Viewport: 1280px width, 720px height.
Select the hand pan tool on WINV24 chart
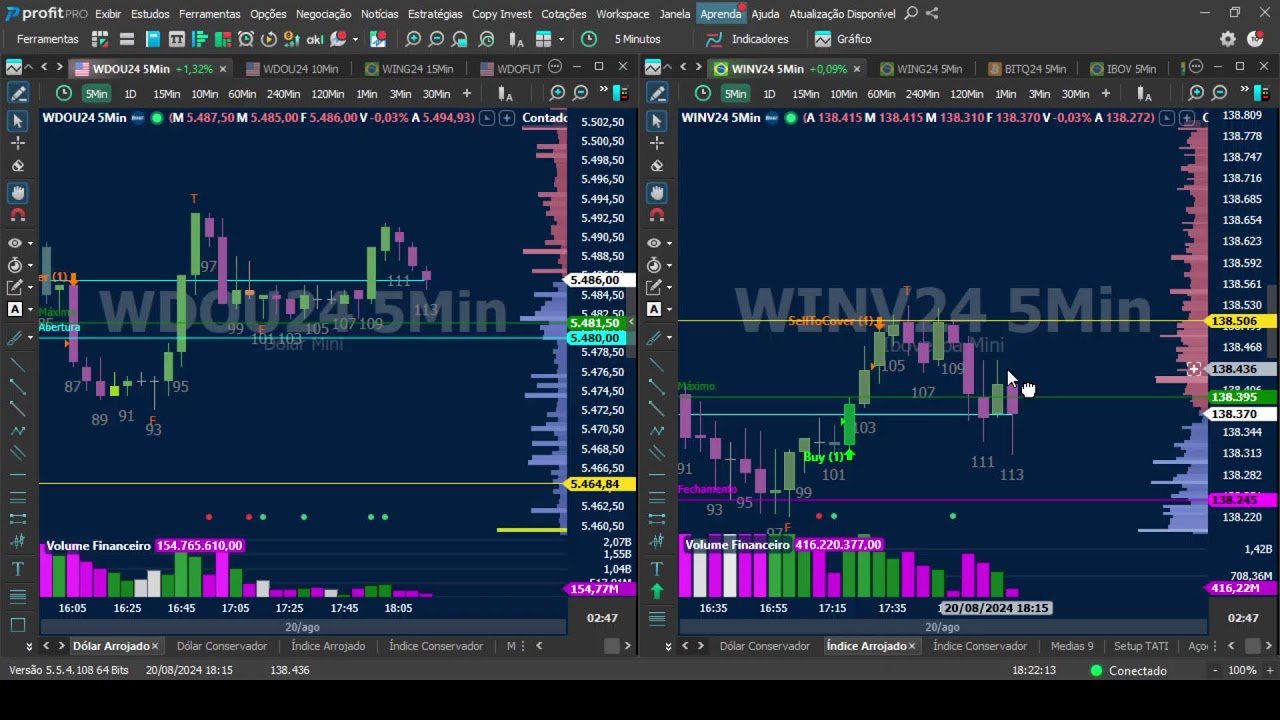[x=656, y=192]
